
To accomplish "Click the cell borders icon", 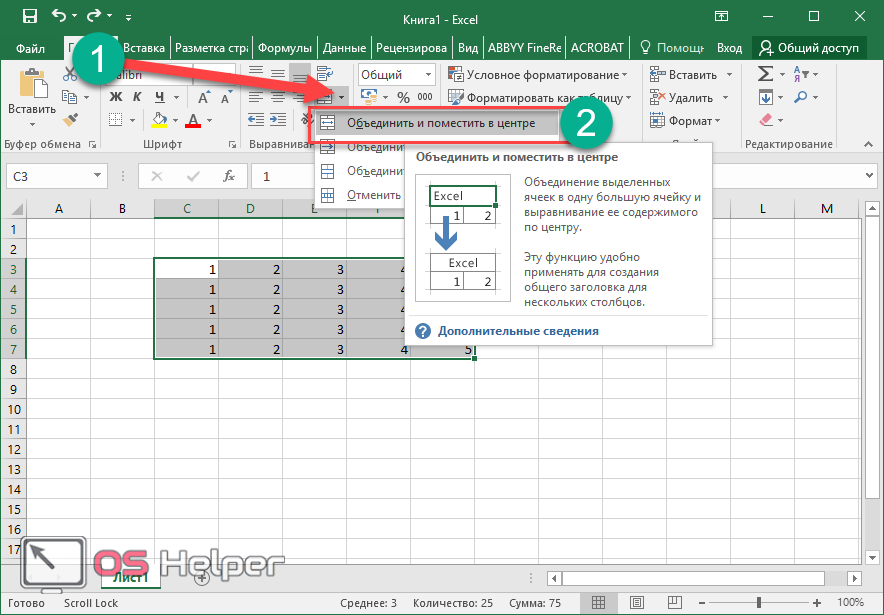I will click(x=116, y=120).
